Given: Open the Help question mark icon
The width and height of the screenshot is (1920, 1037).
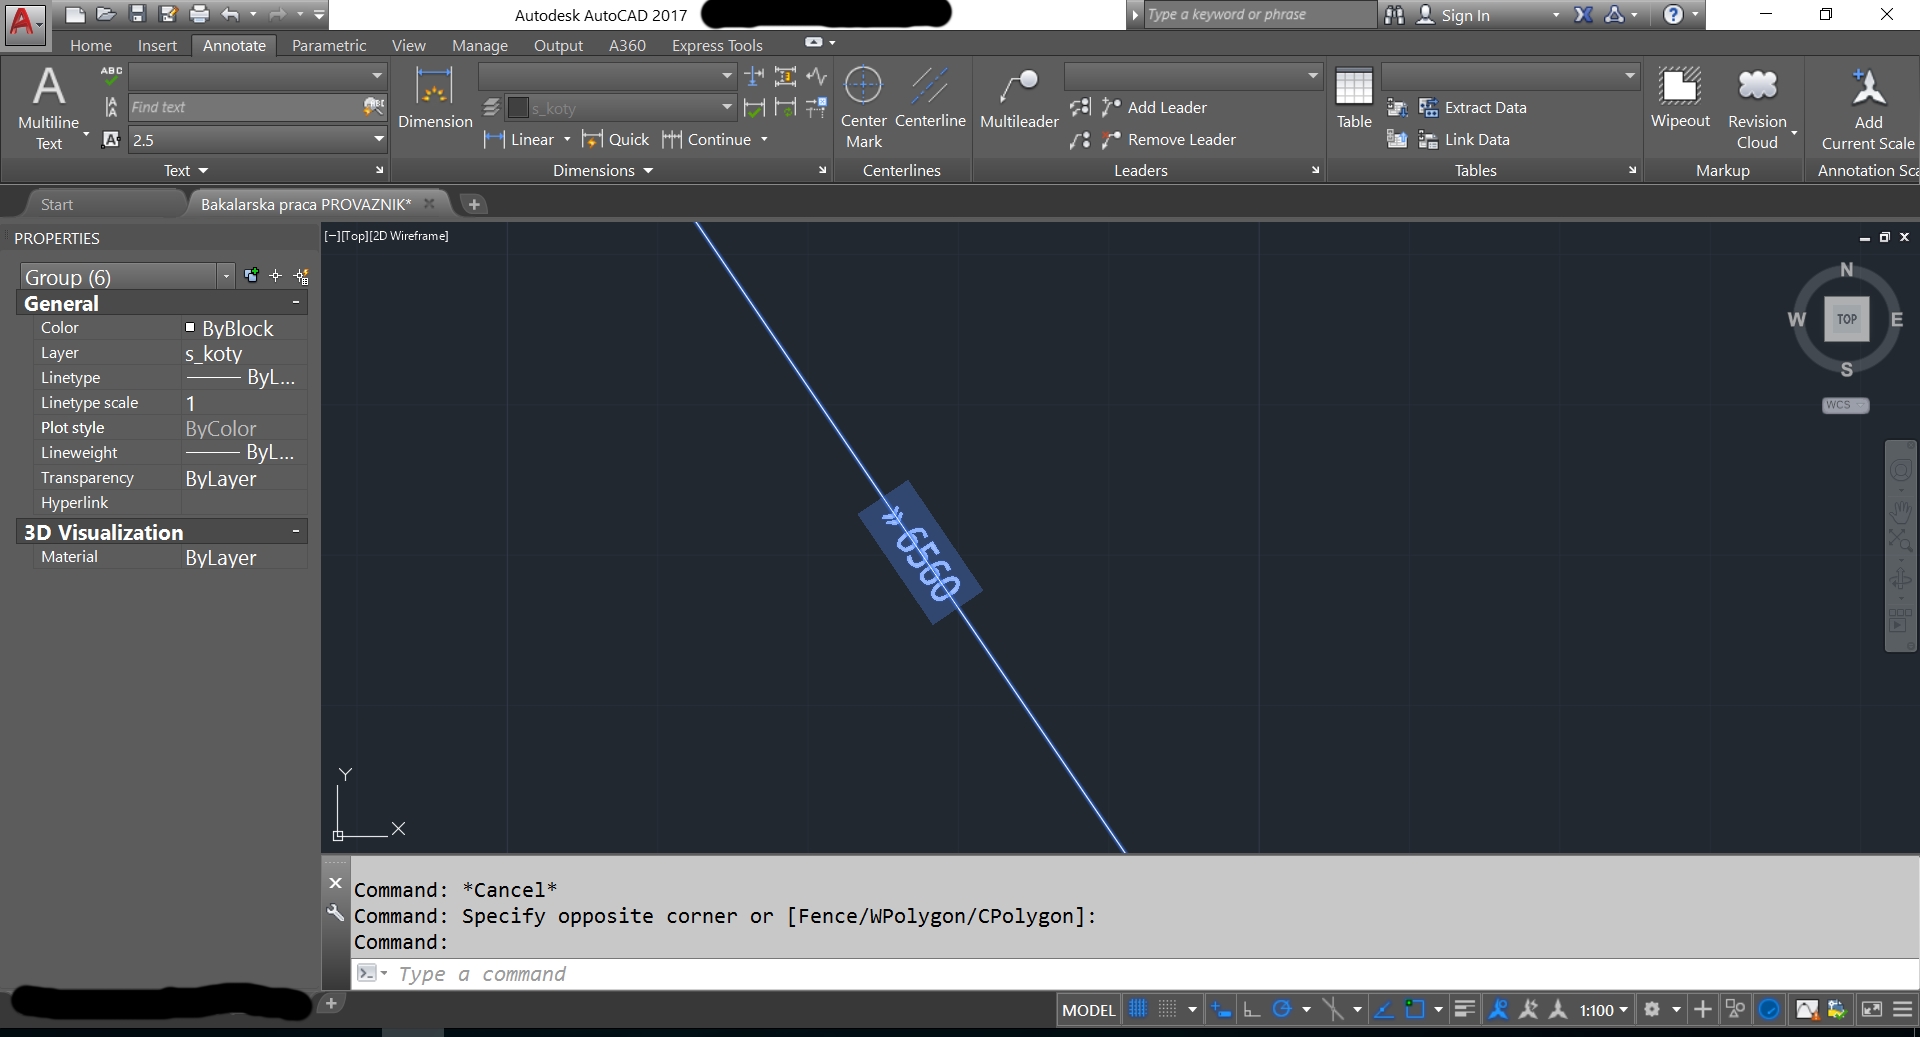Looking at the screenshot, I should click(x=1673, y=15).
